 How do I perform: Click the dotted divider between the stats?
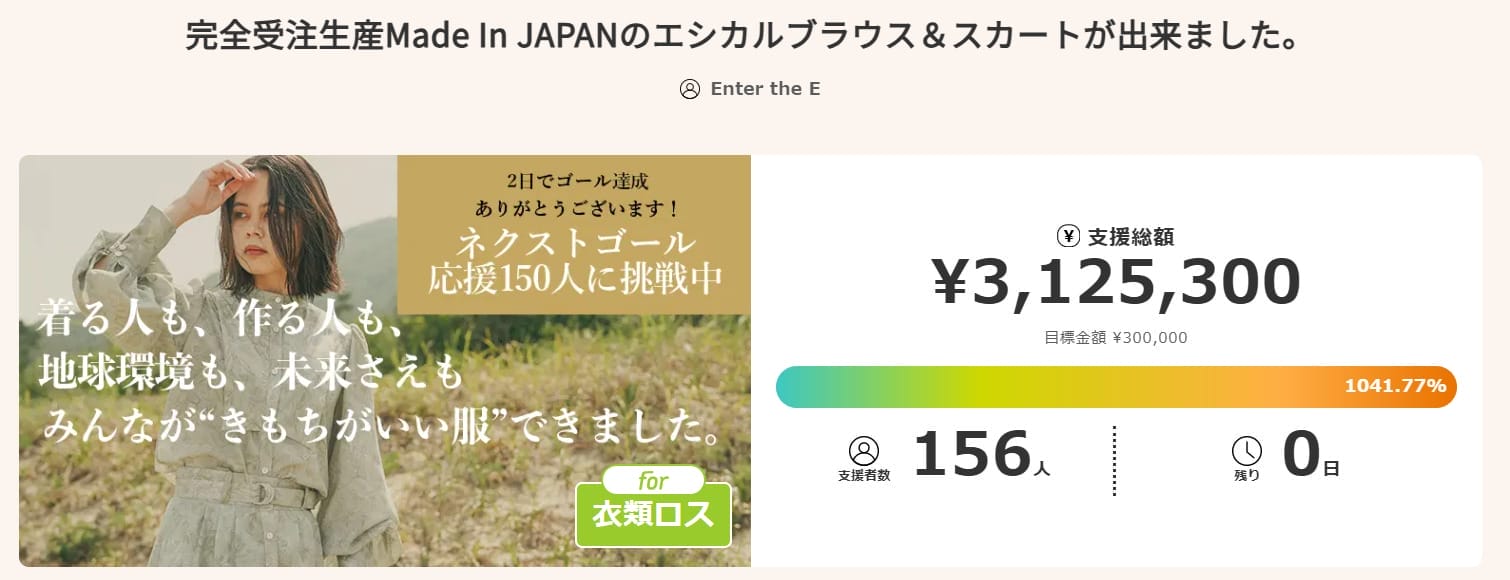[x=1114, y=460]
